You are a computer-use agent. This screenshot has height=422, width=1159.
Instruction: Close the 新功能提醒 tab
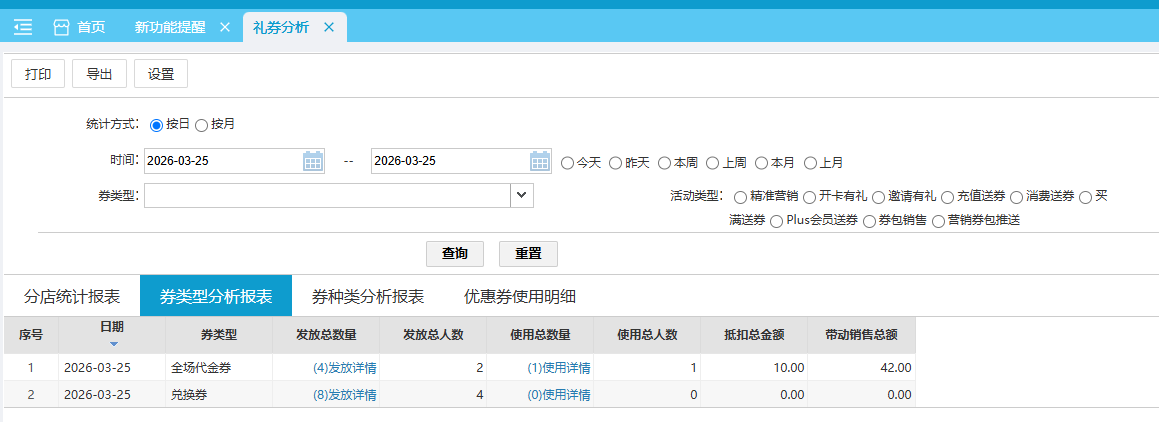click(224, 27)
